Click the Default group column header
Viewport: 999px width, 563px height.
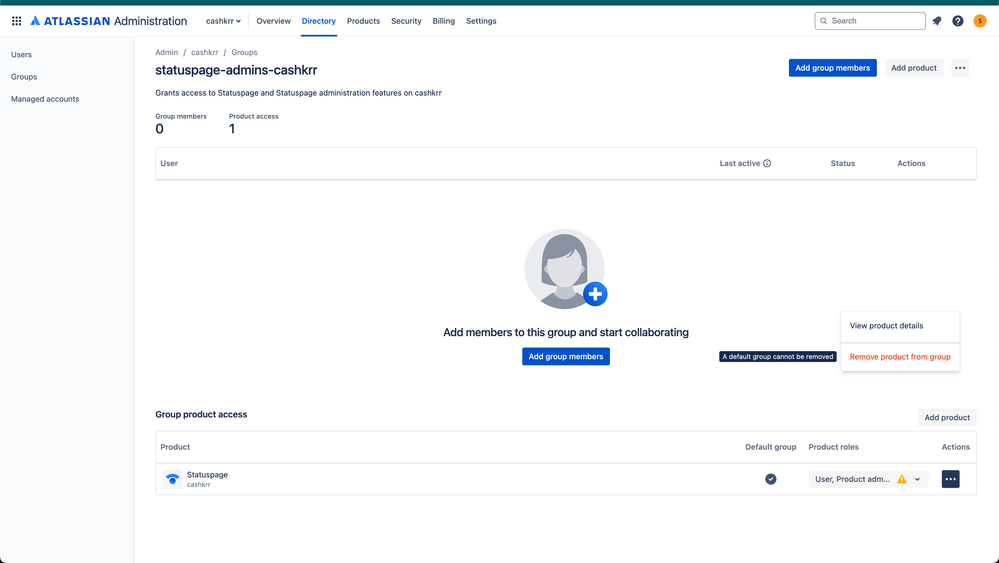click(x=771, y=447)
